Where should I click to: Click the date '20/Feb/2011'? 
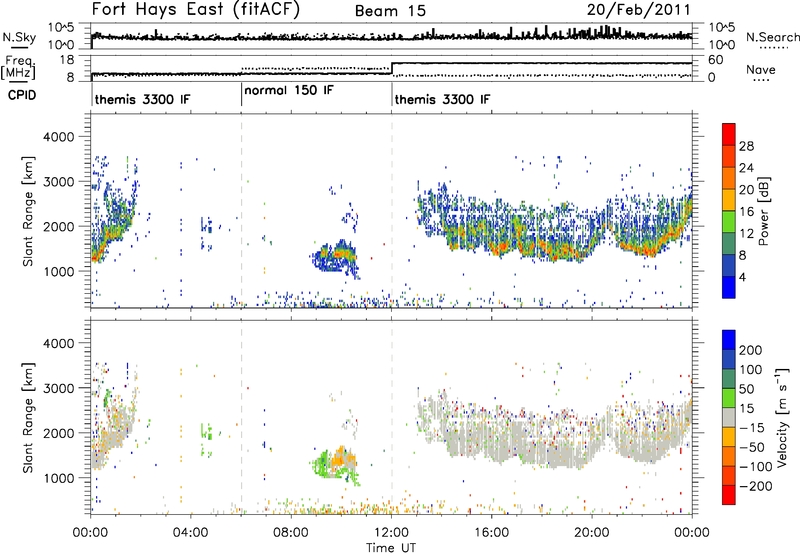pyautogui.click(x=638, y=9)
